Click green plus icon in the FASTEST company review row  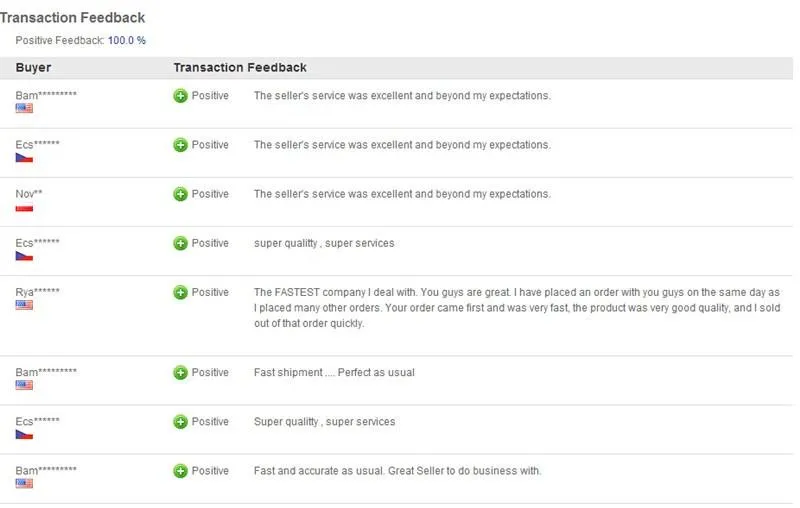(x=180, y=292)
